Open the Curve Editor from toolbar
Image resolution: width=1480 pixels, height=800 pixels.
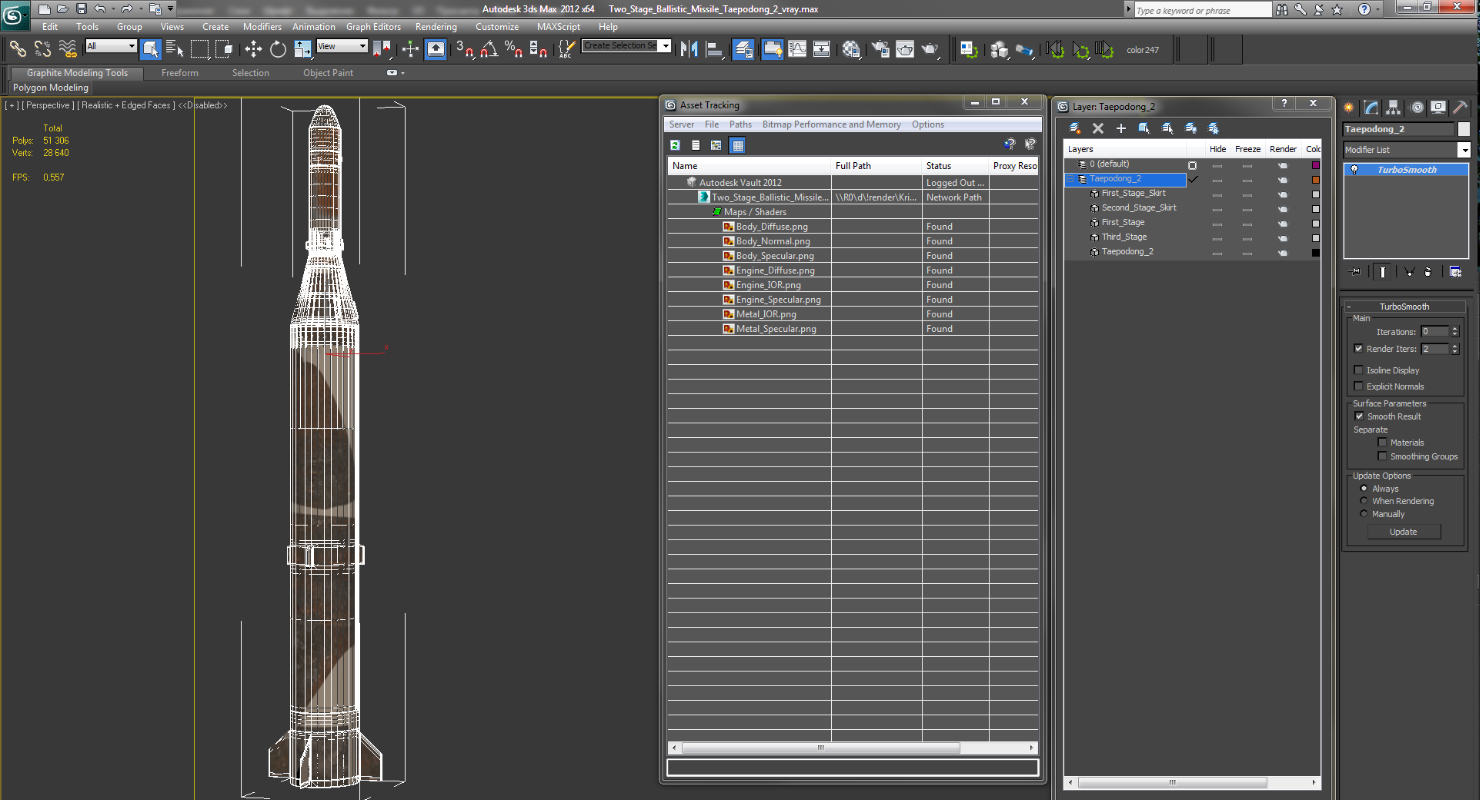coord(798,49)
